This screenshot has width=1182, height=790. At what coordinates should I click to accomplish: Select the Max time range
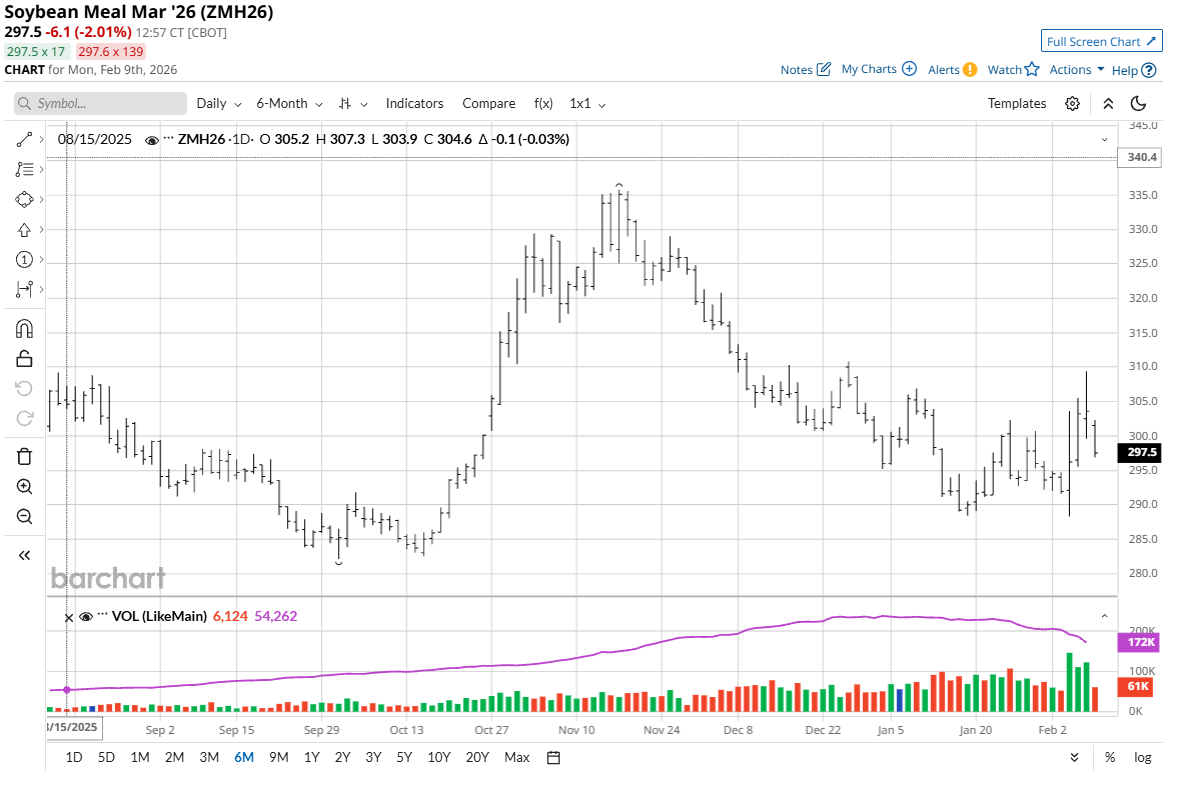[517, 758]
